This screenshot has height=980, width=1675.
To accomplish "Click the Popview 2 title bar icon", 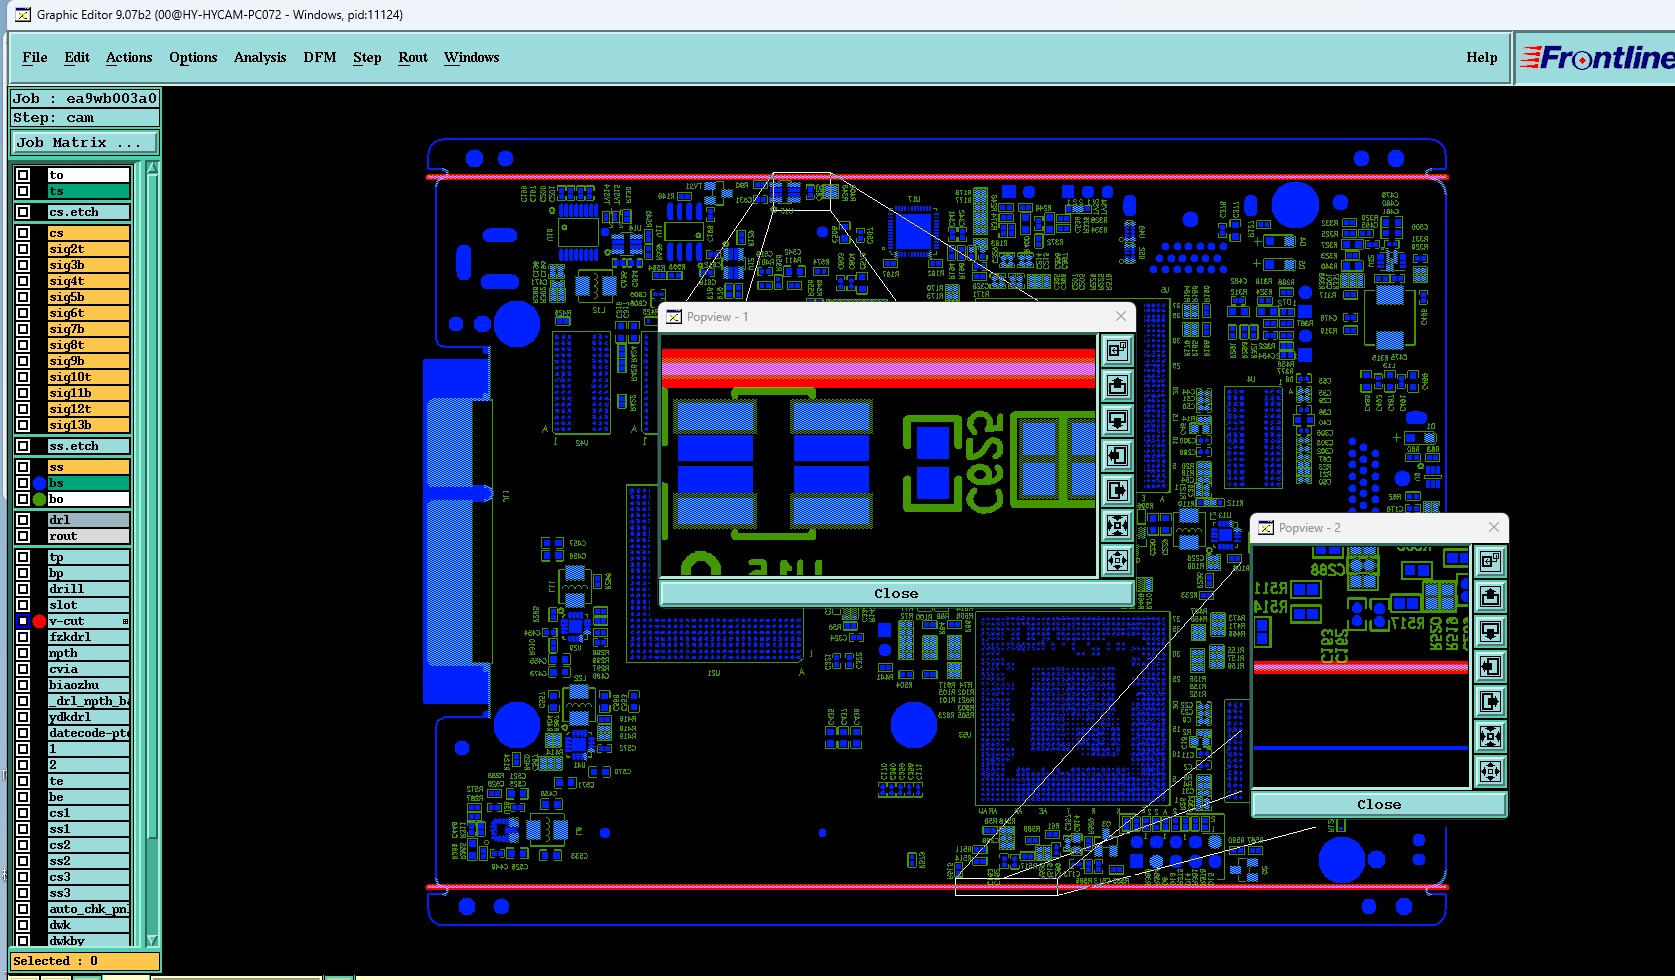I will coord(1266,528).
